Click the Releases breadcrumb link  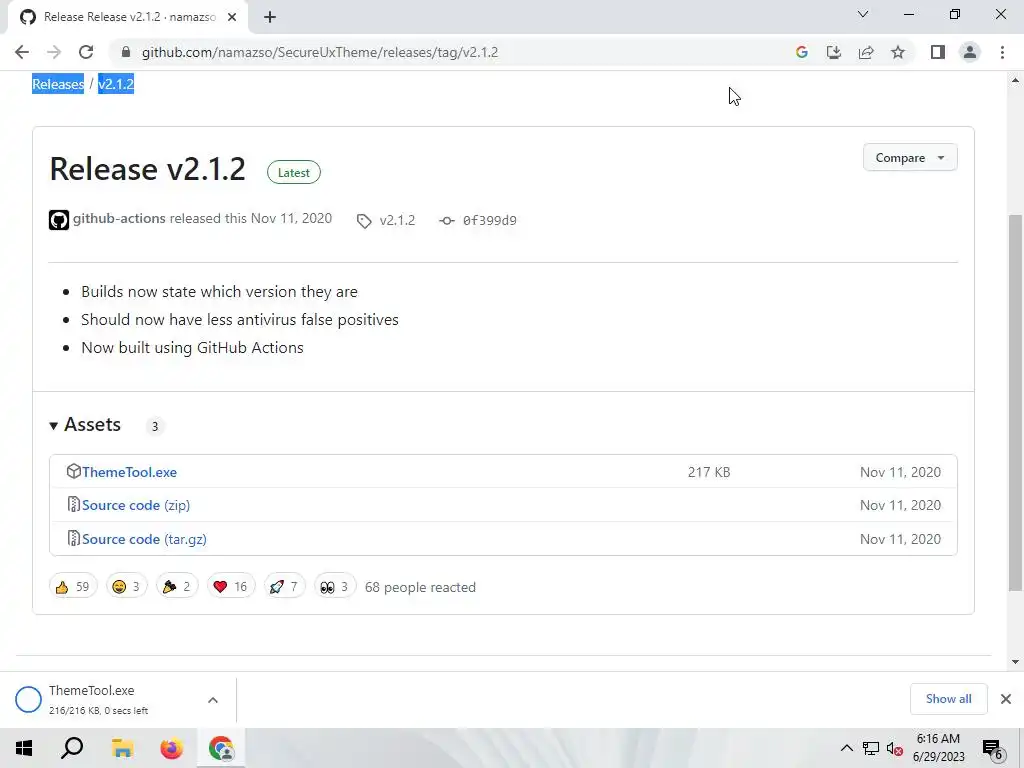coord(58,84)
